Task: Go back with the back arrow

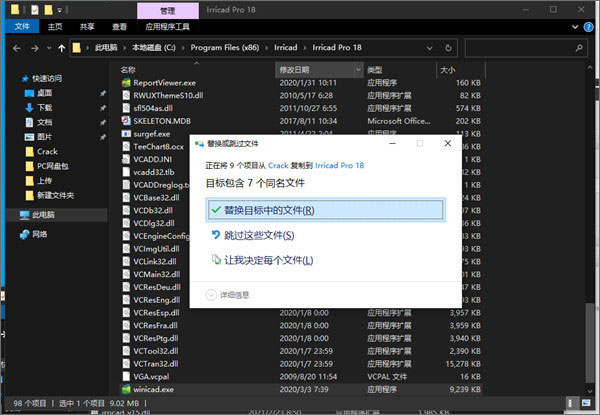Action: pyautogui.click(x=16, y=48)
